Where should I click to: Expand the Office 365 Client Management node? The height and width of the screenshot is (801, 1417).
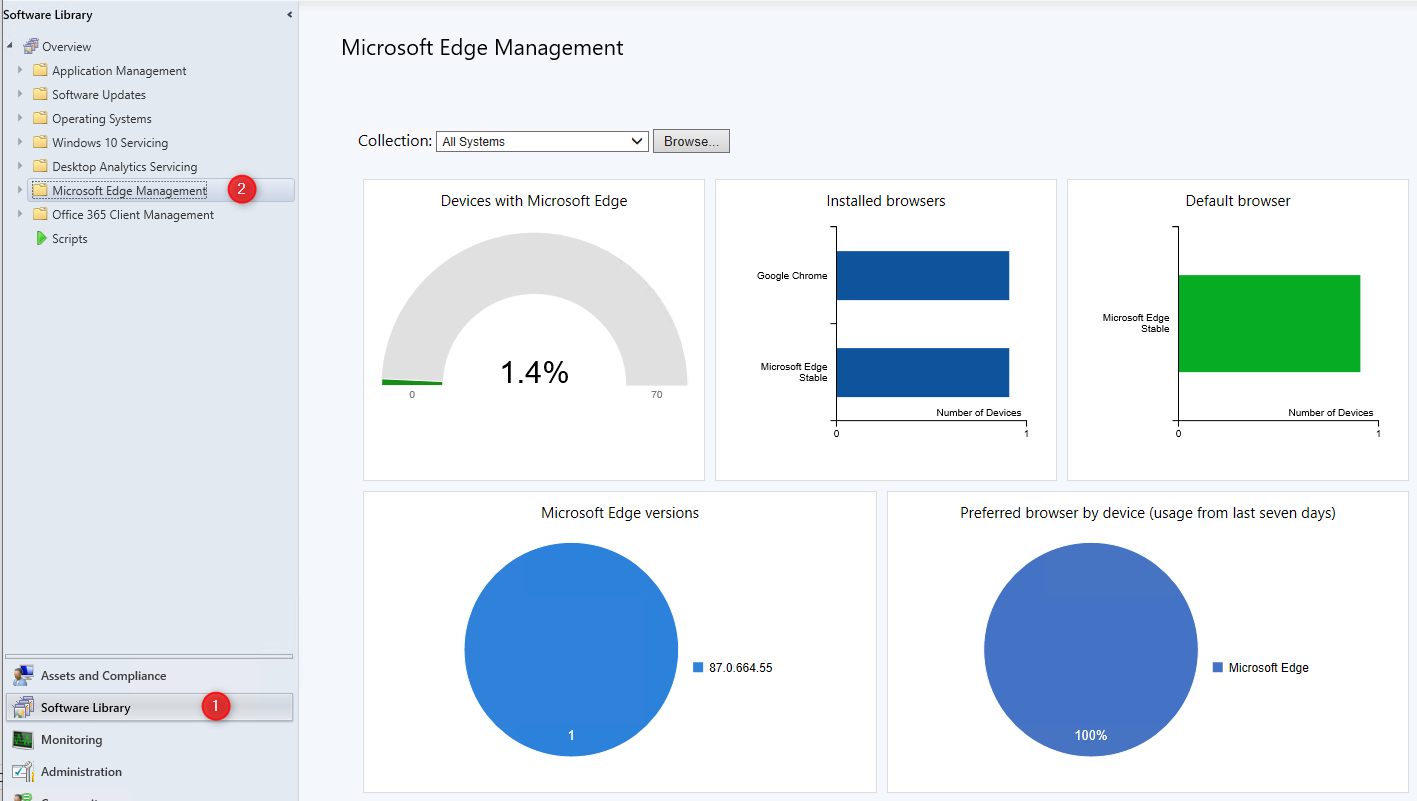[19, 214]
